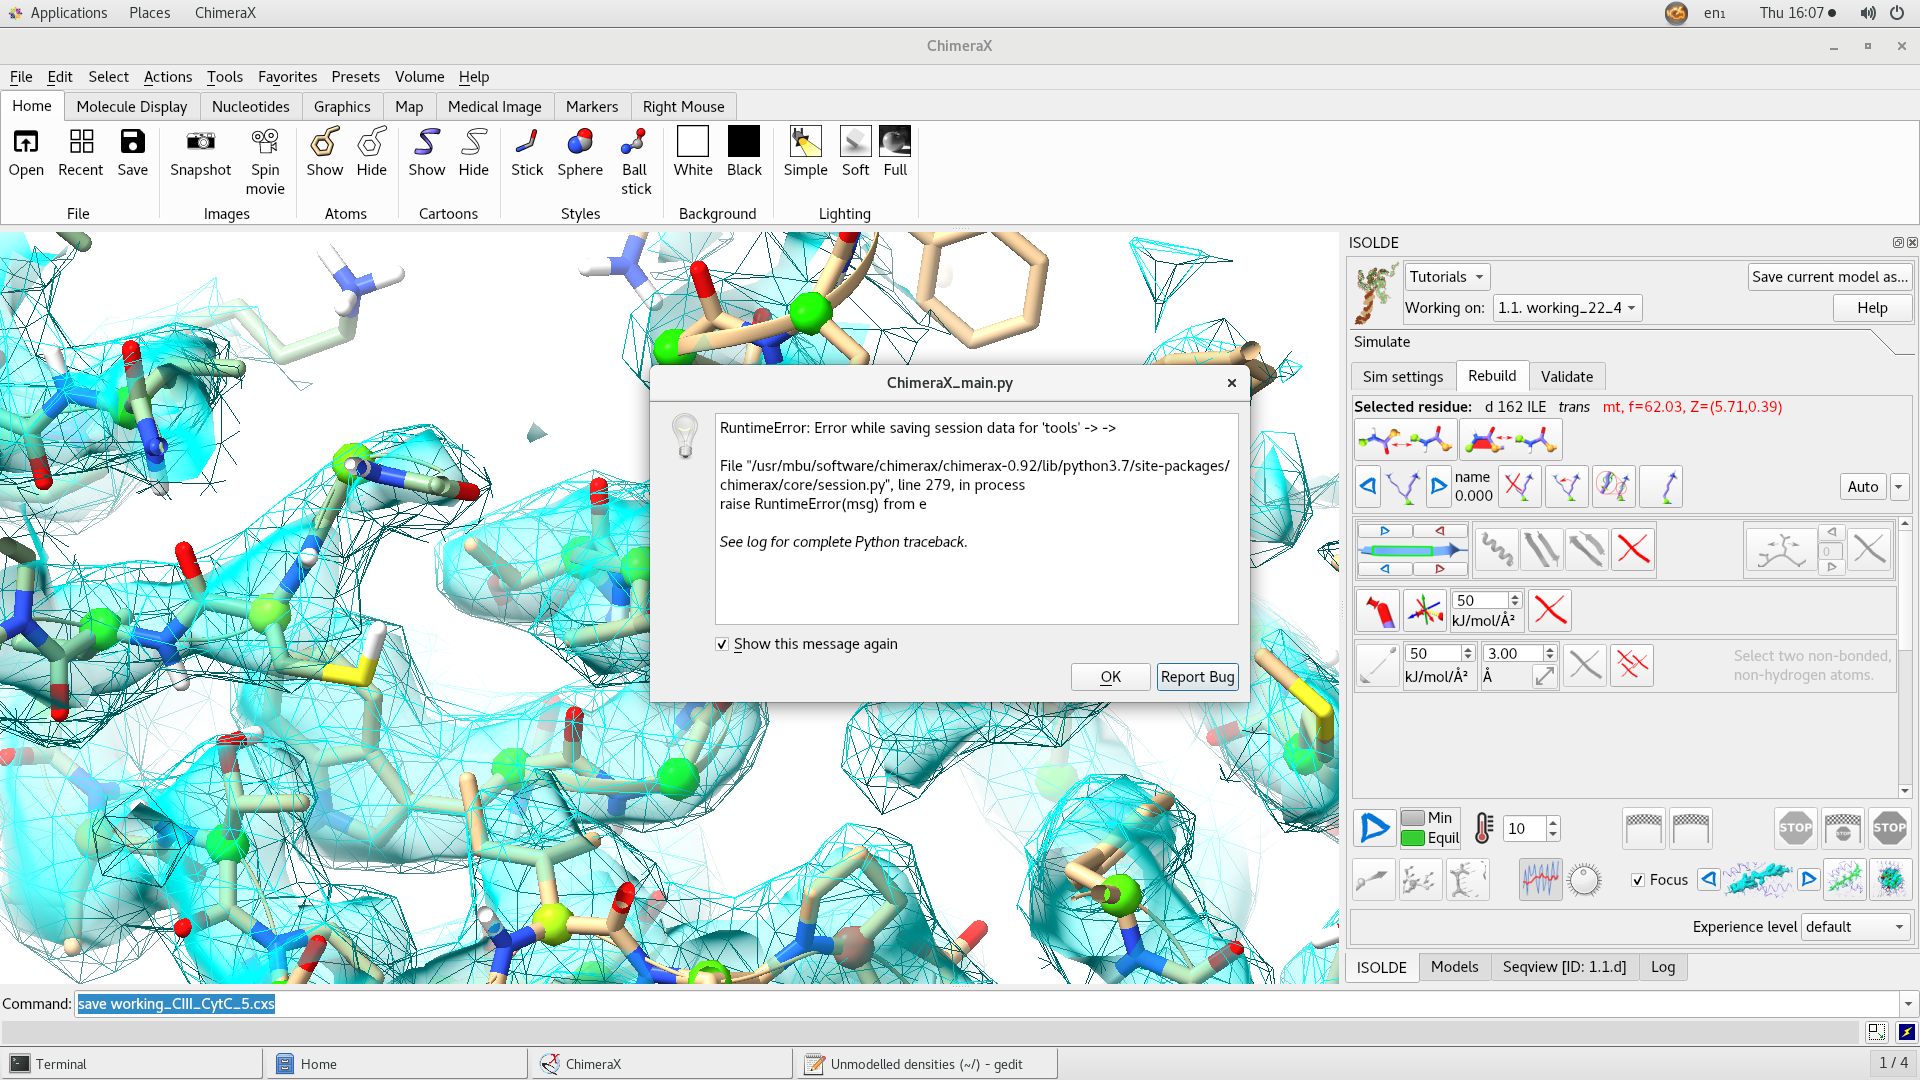Click the Snapshot camera icon

click(x=200, y=142)
